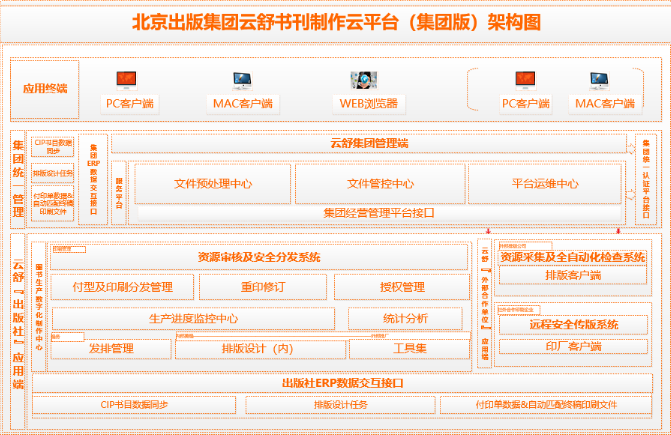Select the 文件预处理中心 box
671x435 pixels.
[213, 184]
